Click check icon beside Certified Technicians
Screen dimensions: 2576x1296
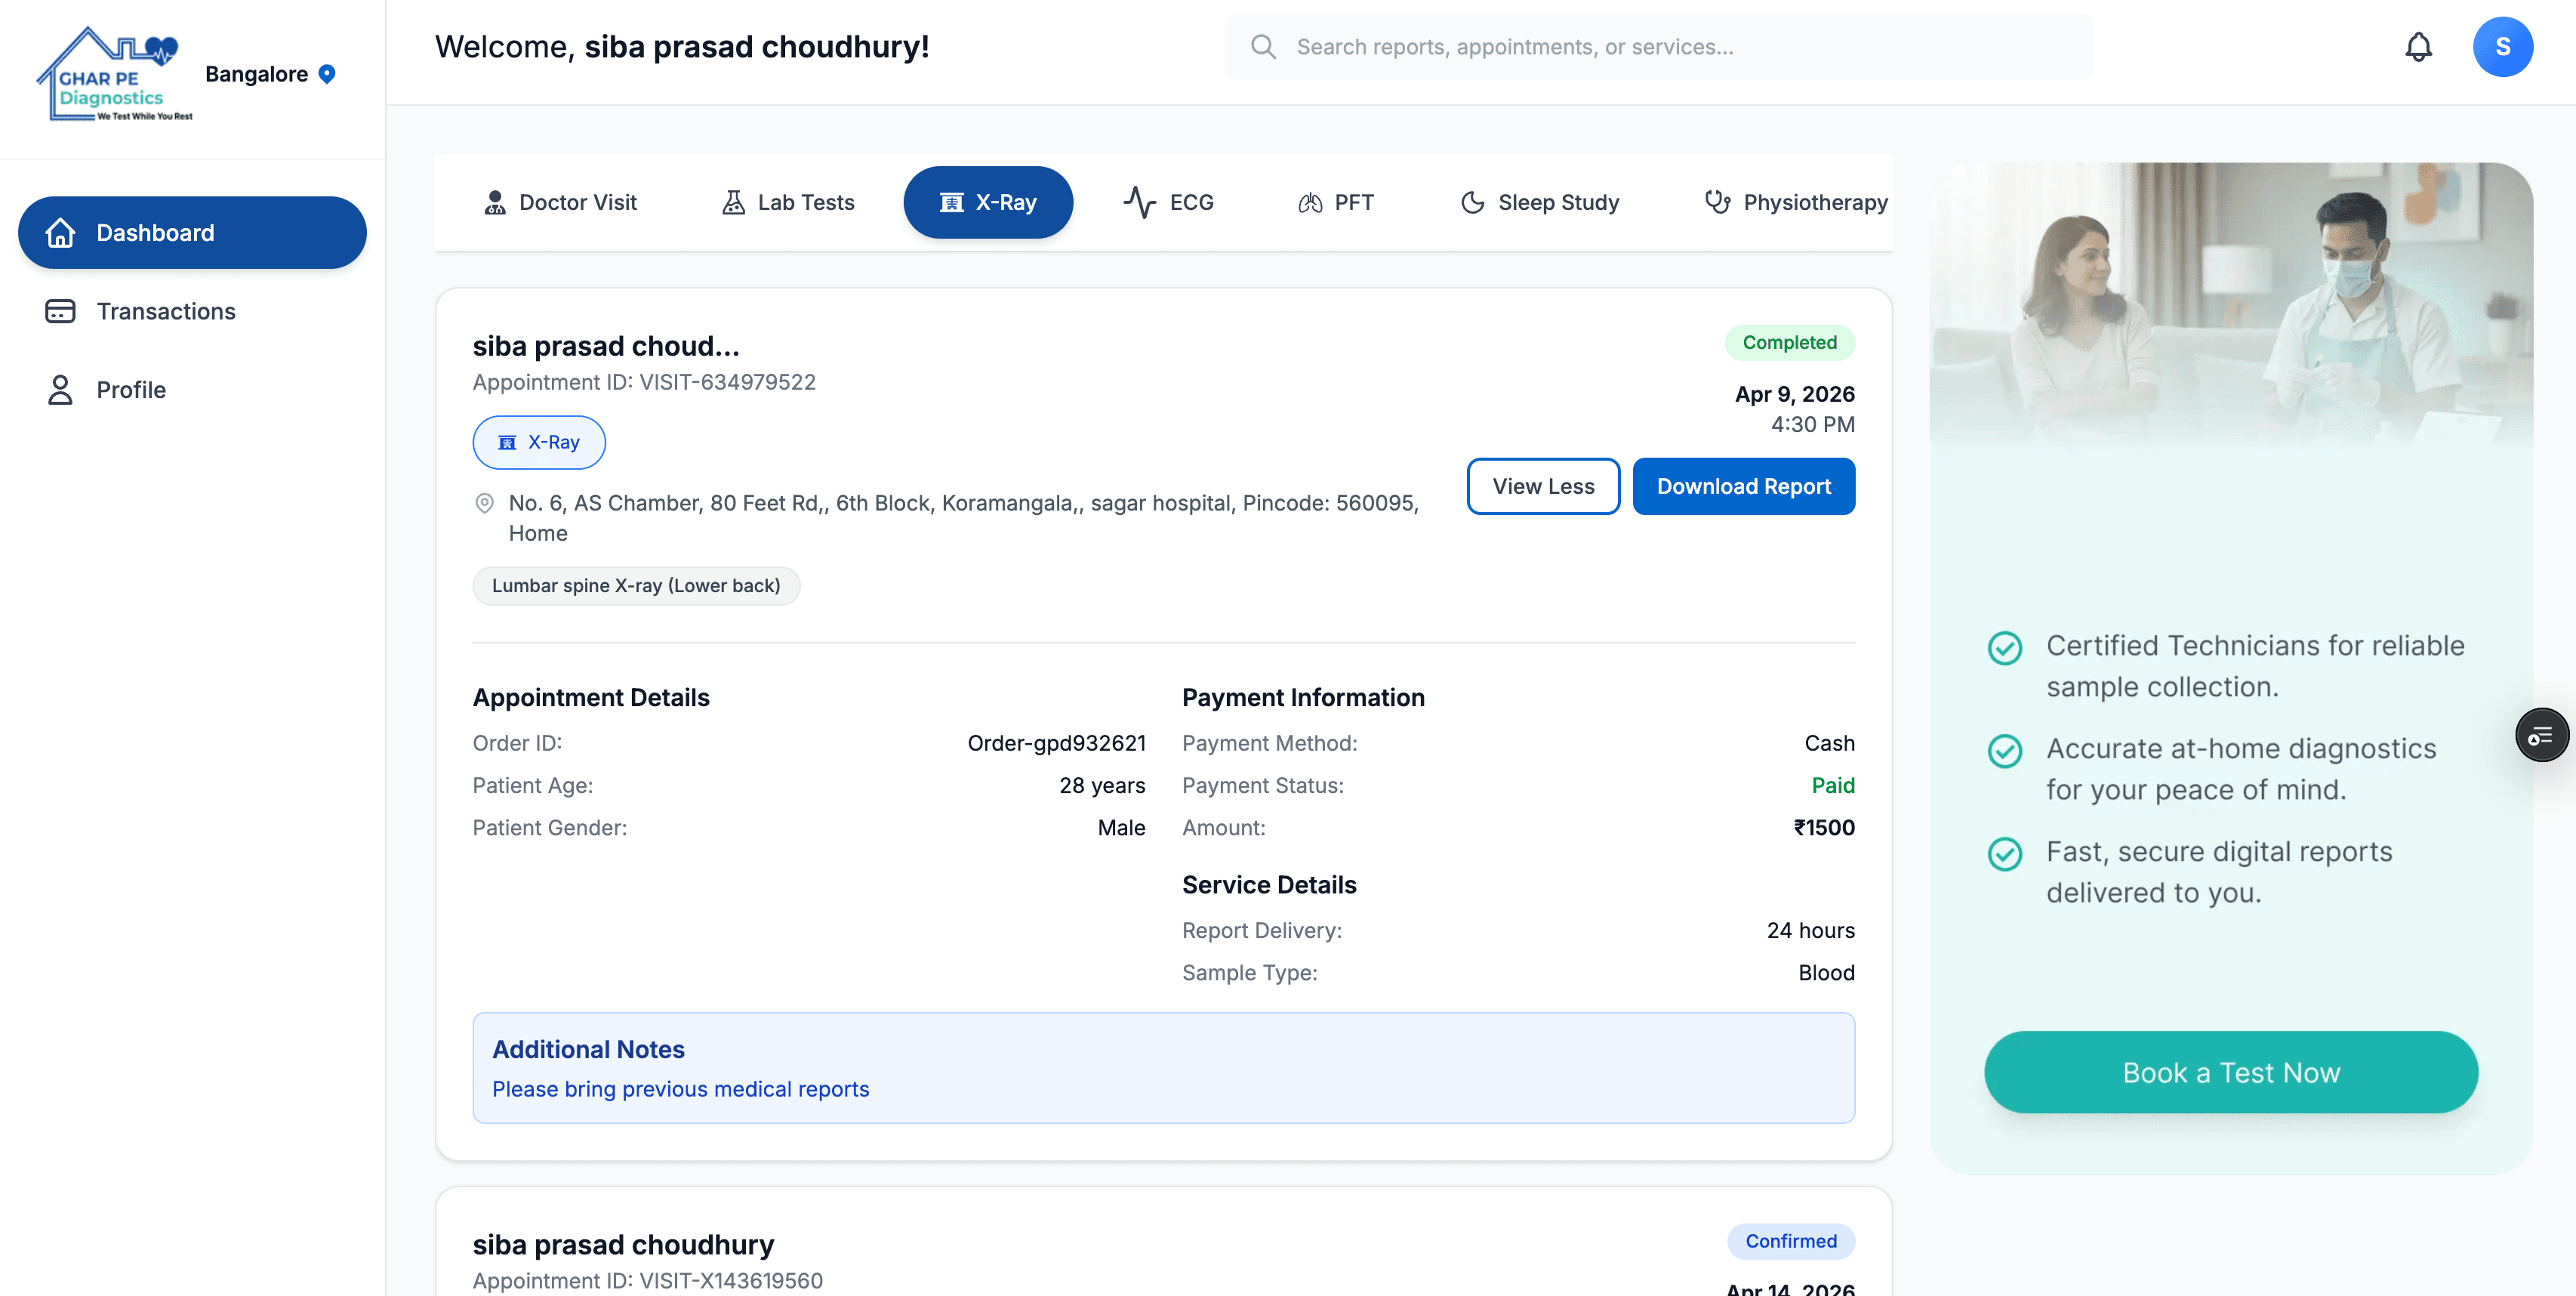(x=2004, y=648)
